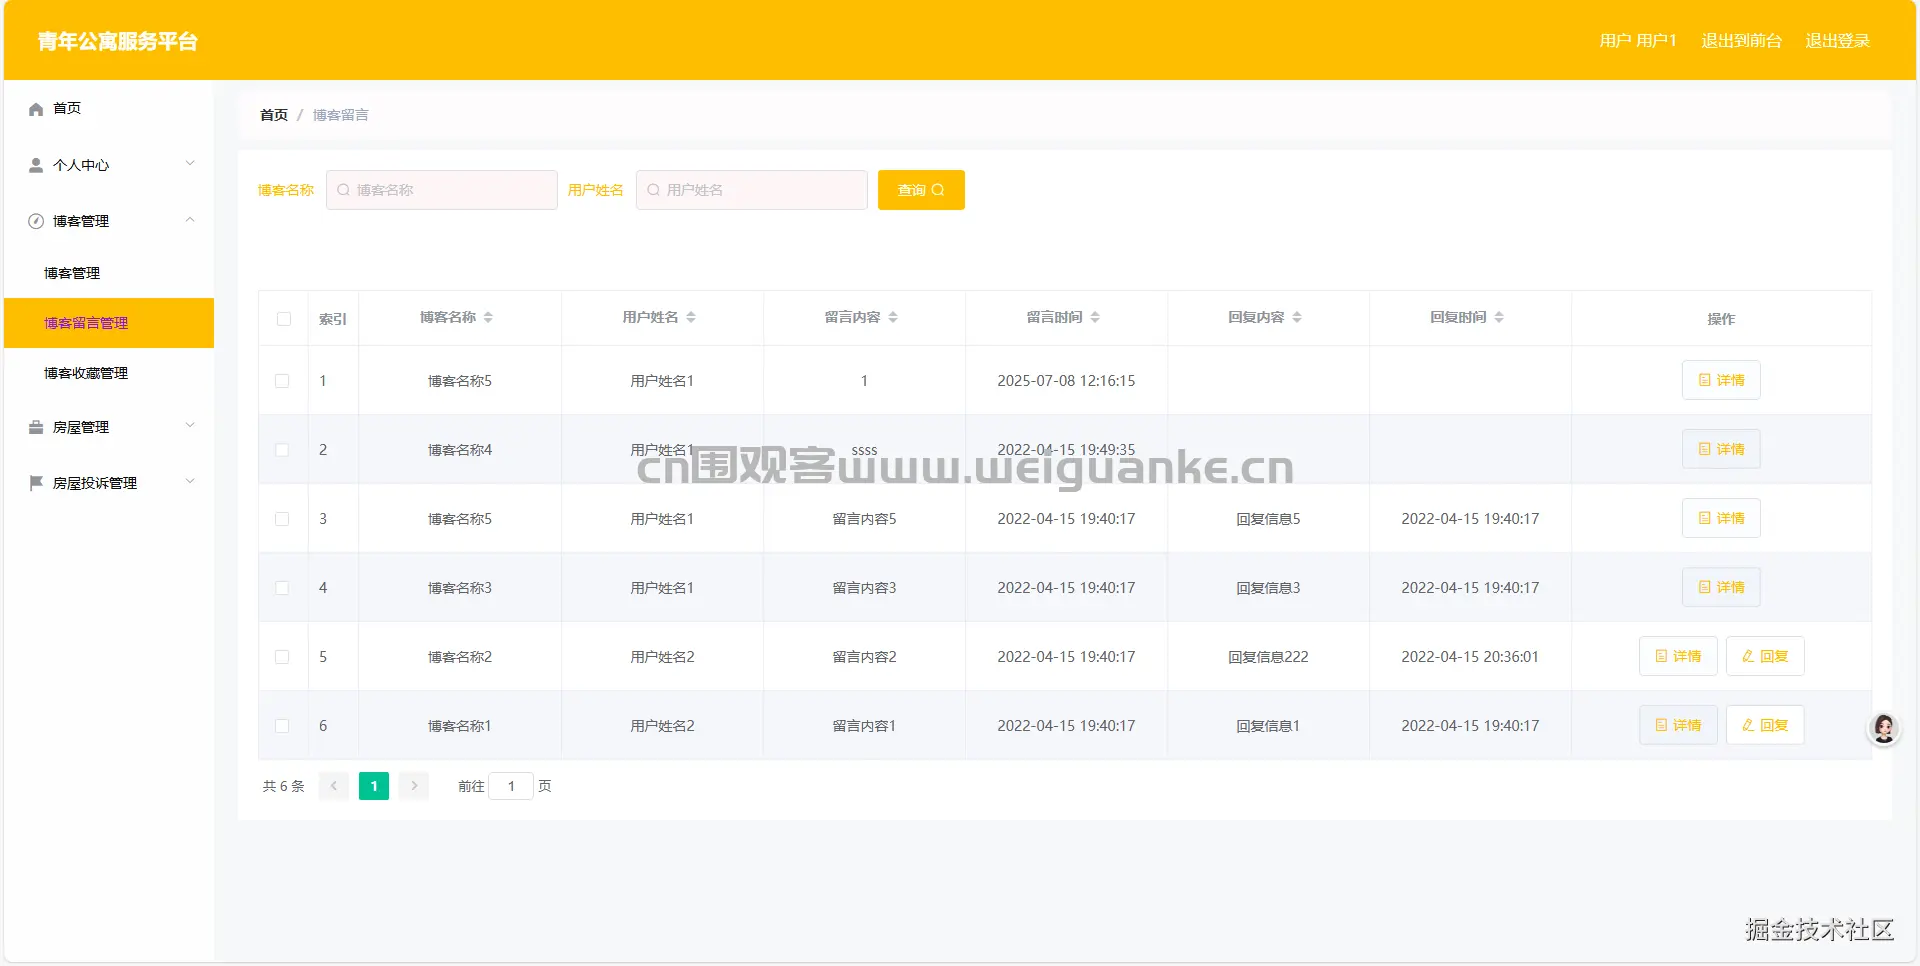1920x966 pixels.
Task: Check the checkbox for row 6
Action: [282, 726]
